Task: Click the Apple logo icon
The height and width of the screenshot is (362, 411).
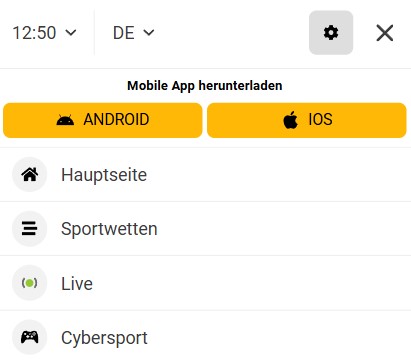Action: [x=291, y=120]
